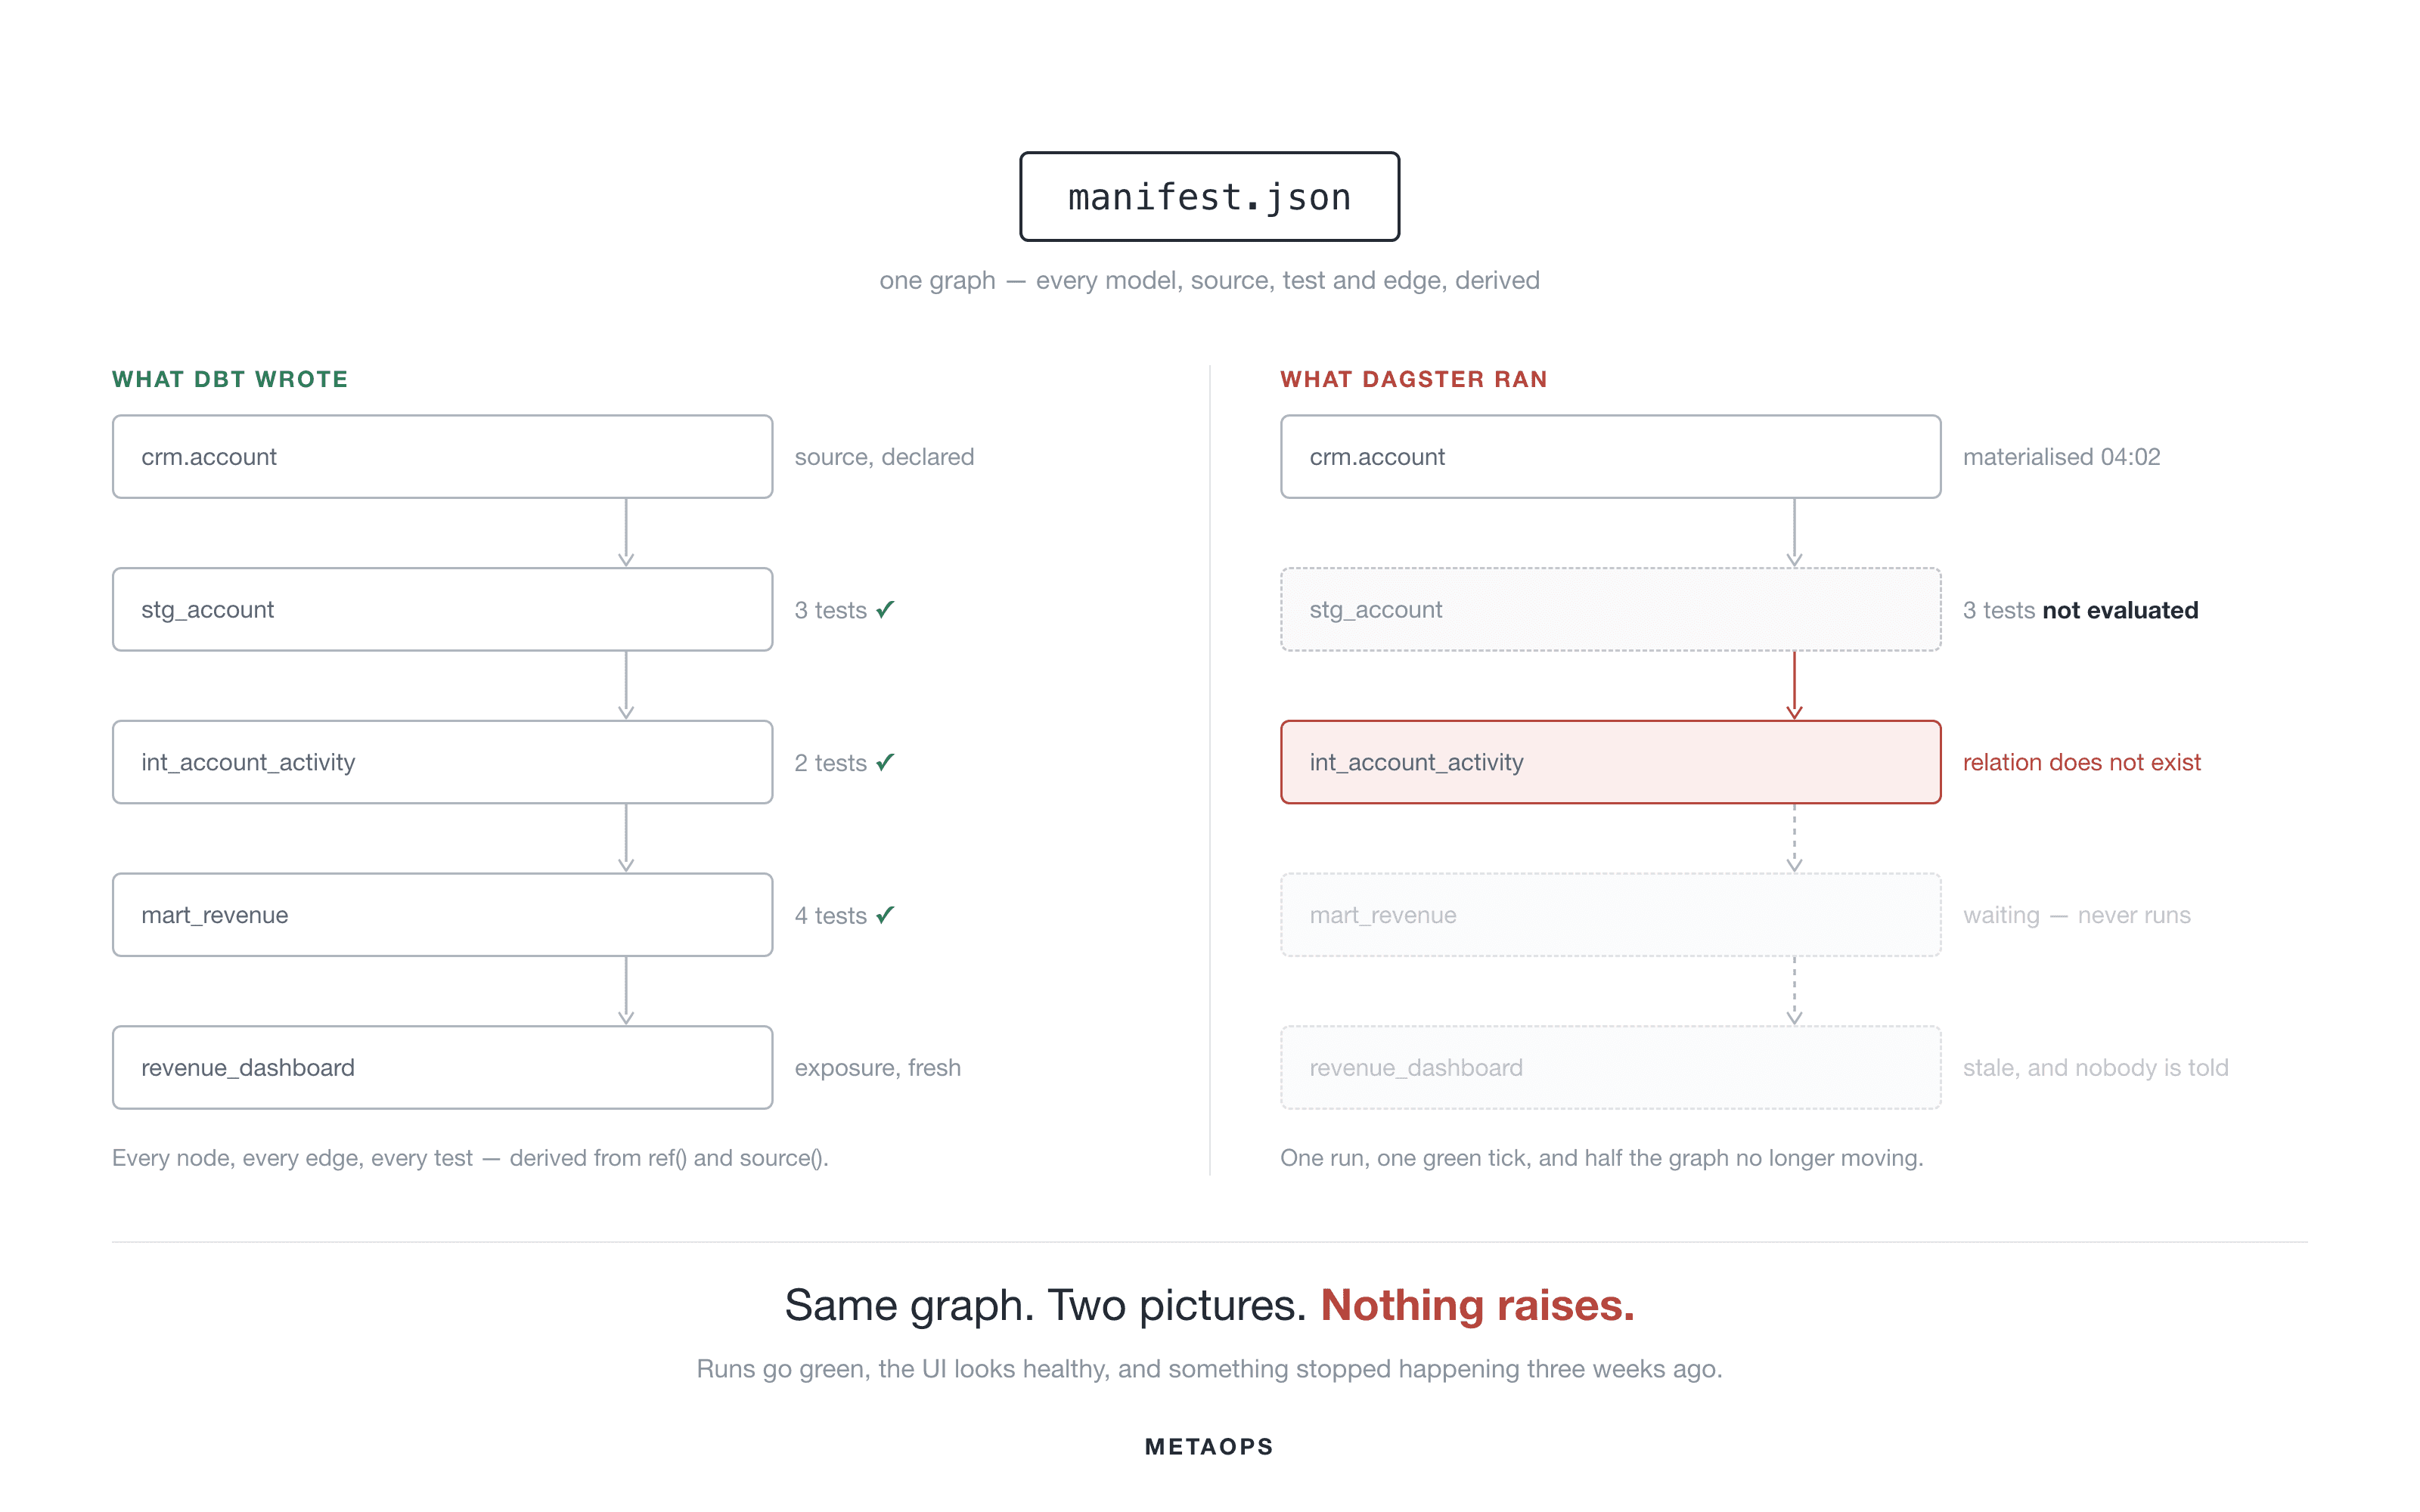Select the dashed stg_account node under Dagster

[x=1610, y=609]
